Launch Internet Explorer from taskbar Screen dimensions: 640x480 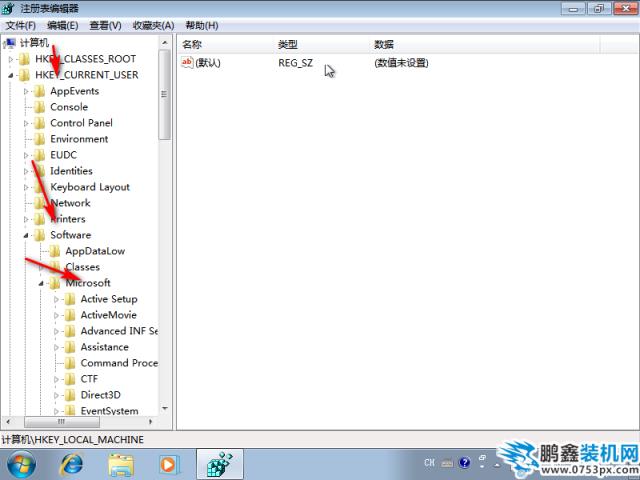(71, 464)
